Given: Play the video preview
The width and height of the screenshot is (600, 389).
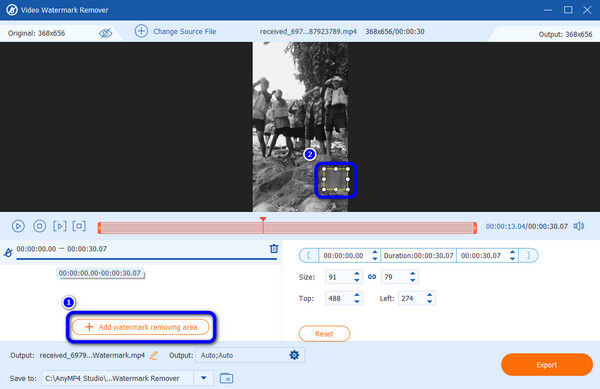Looking at the screenshot, I should click(x=18, y=226).
